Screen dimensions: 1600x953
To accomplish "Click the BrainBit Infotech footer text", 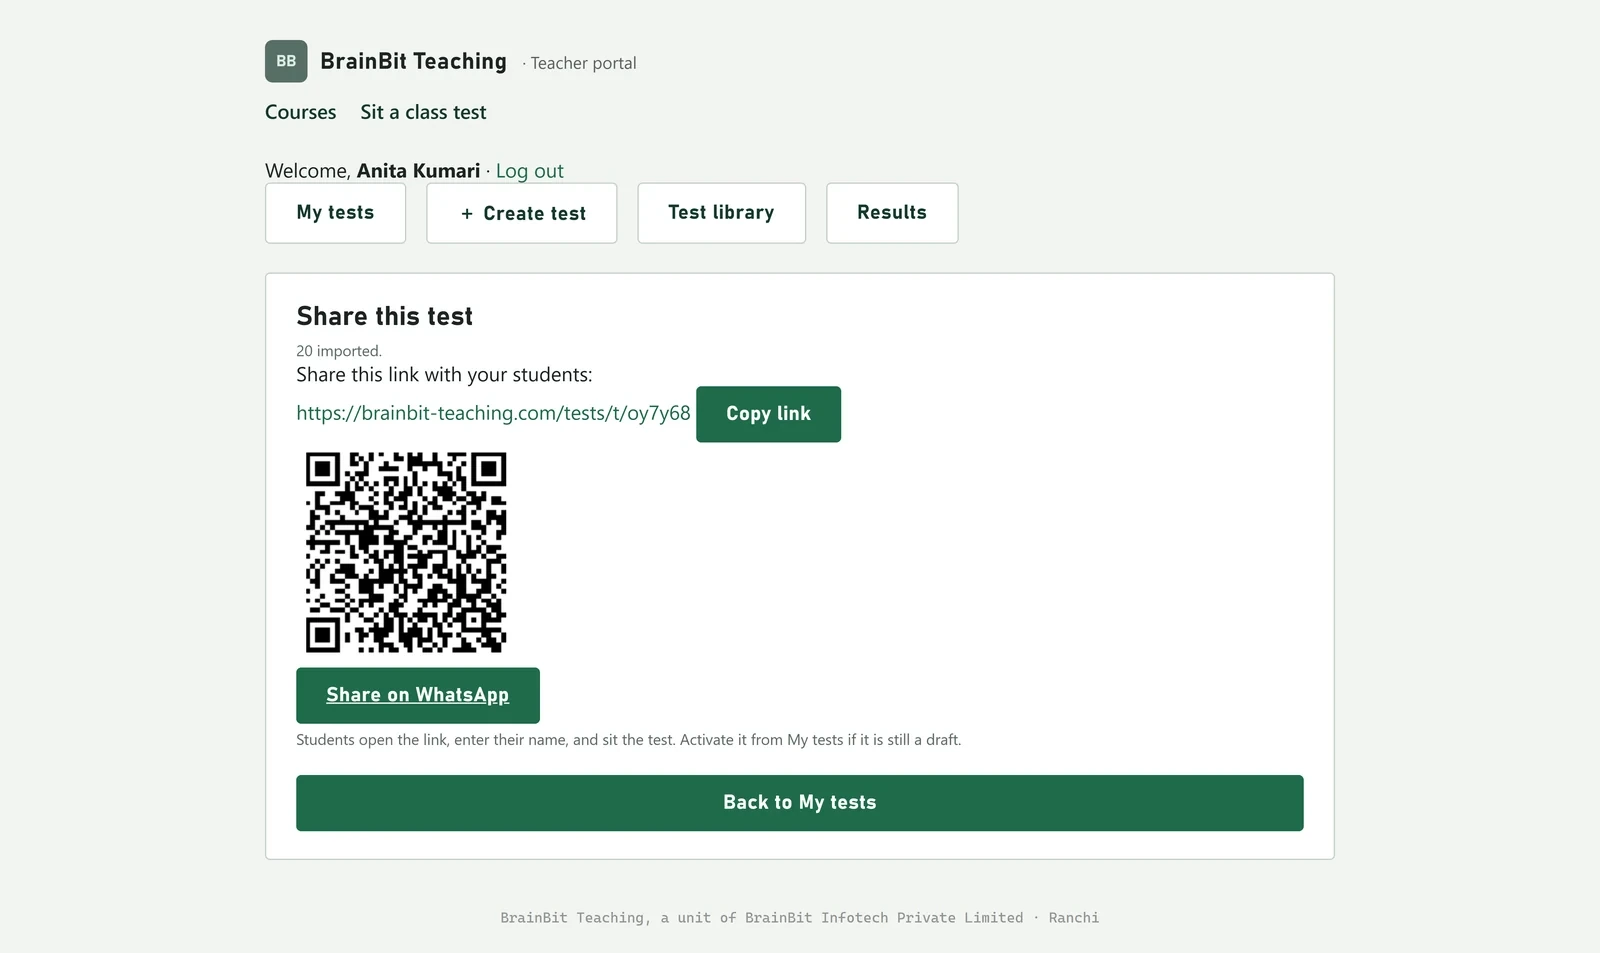I will (x=800, y=918).
